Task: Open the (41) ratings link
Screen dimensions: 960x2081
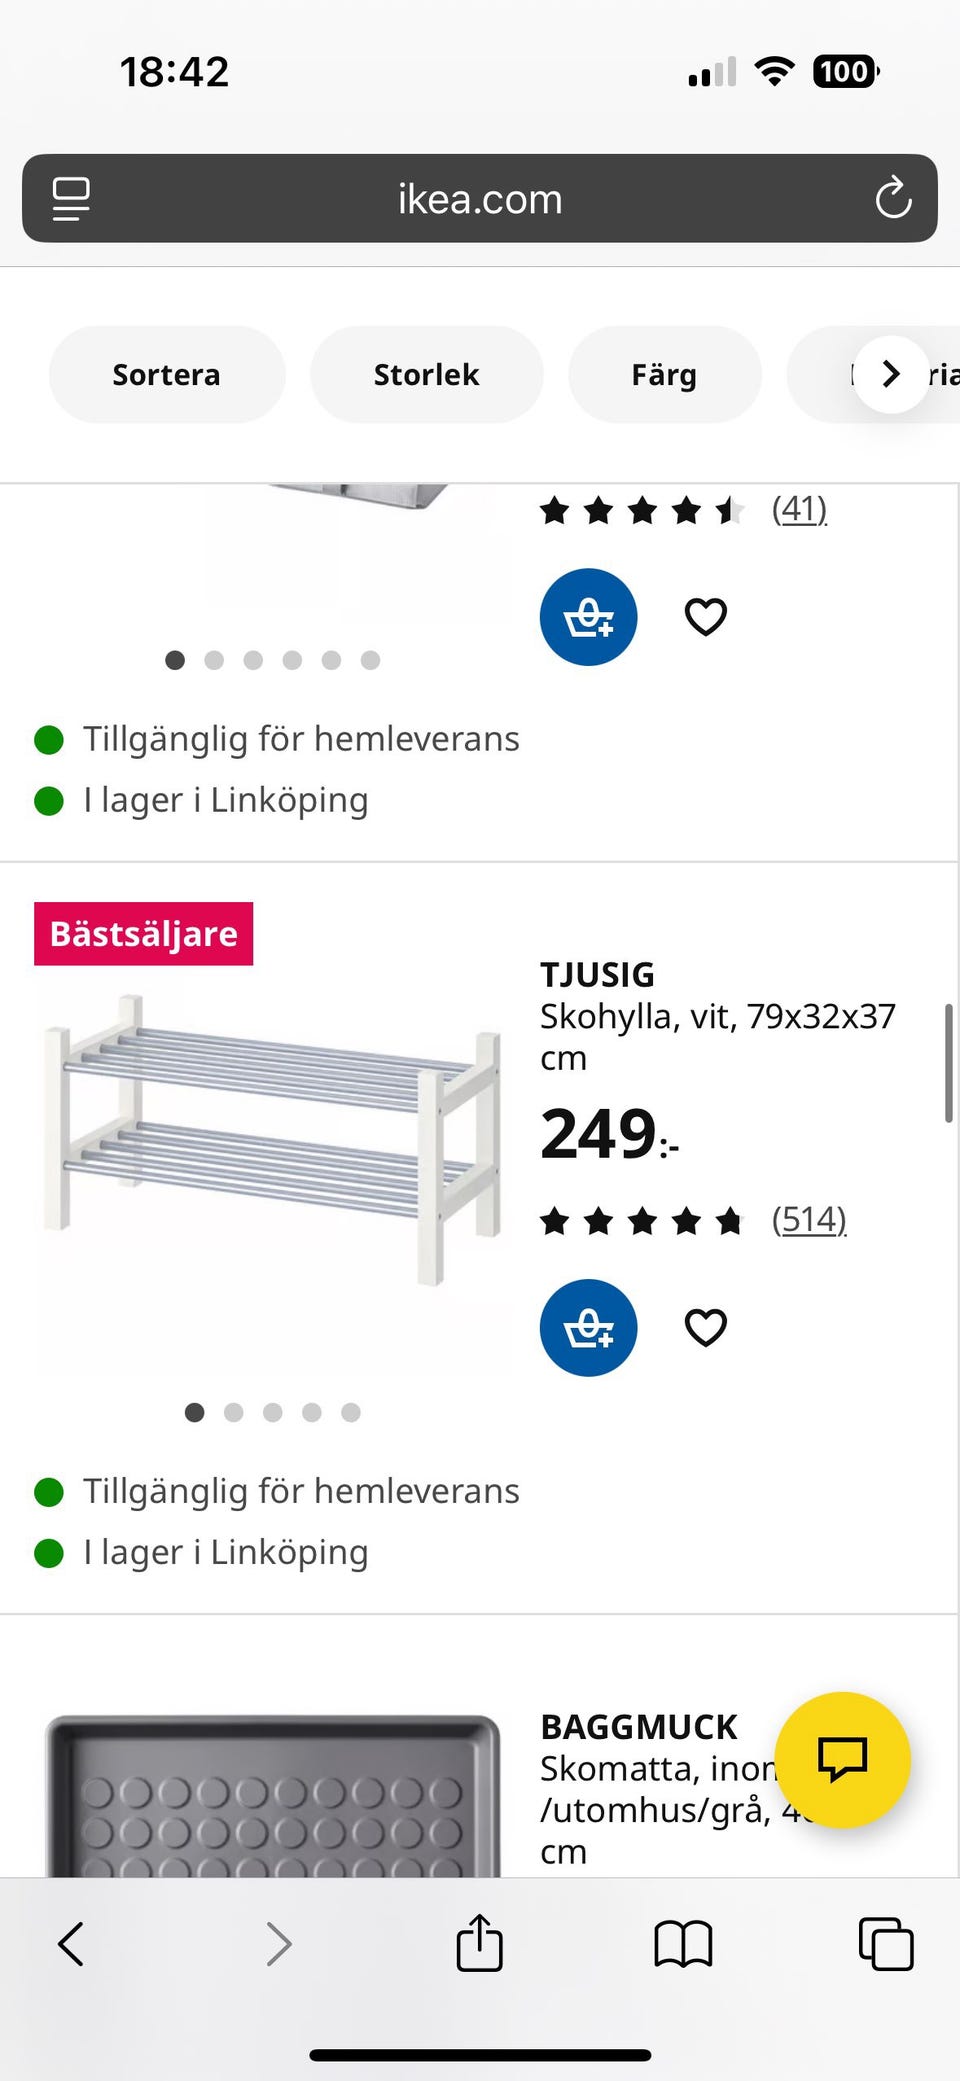Action: click(799, 509)
